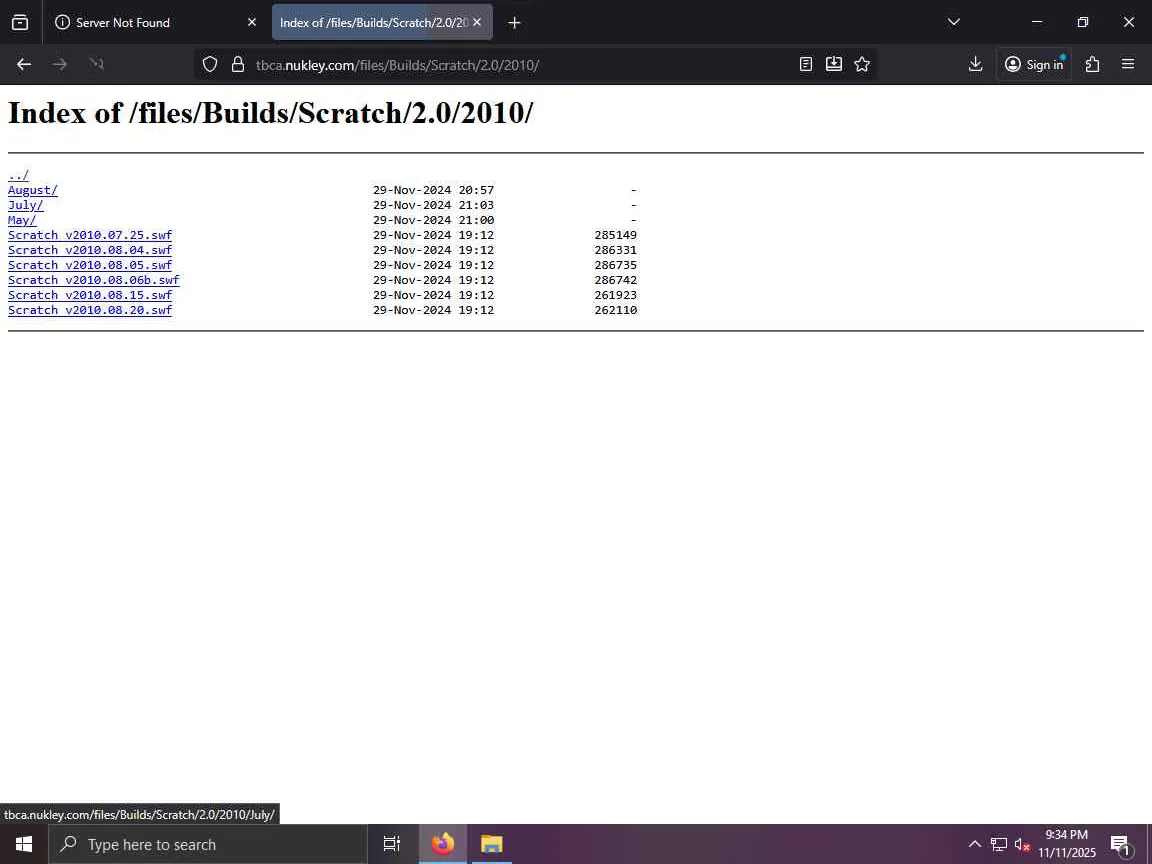Download Scratch_v2010.08.05.swf
Screen dimensions: 1152x864
[90, 265]
